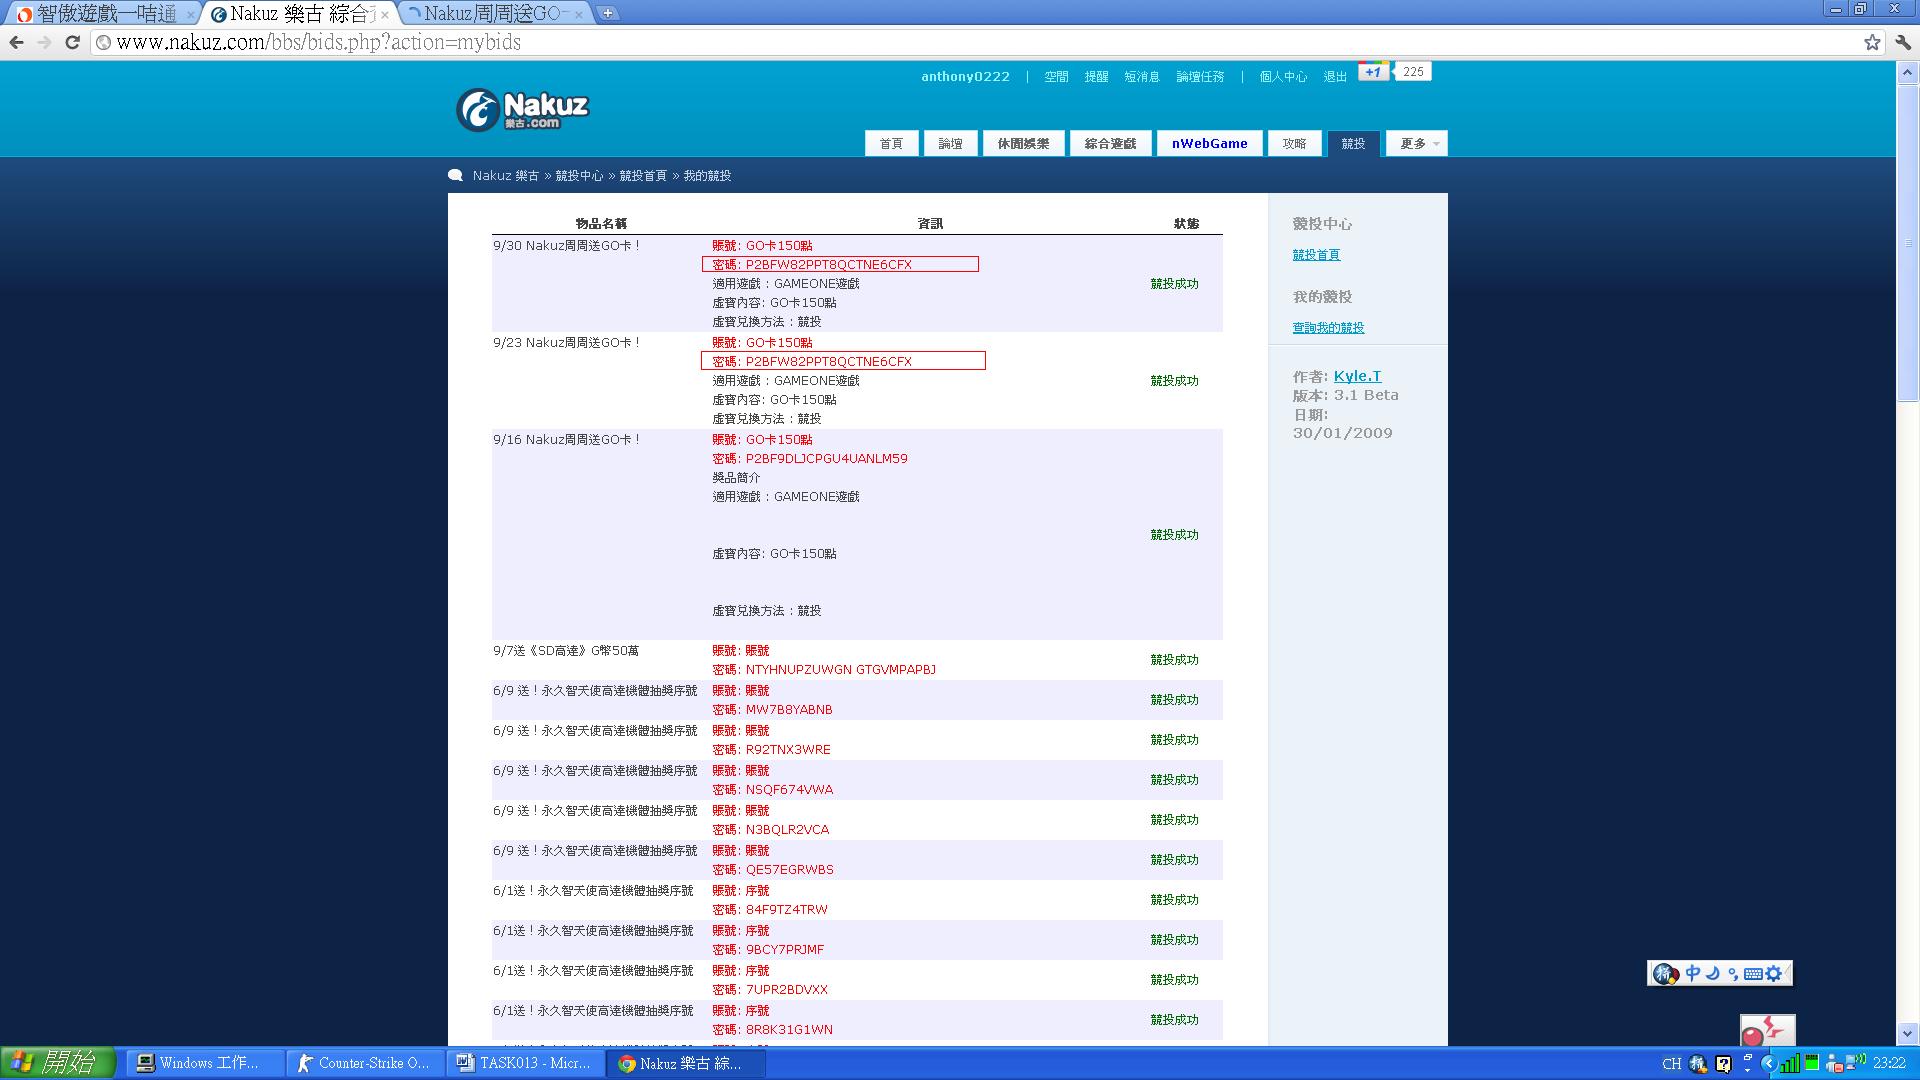Expand the 更多 navigation dropdown
The image size is (1920, 1080).
[x=1420, y=144]
